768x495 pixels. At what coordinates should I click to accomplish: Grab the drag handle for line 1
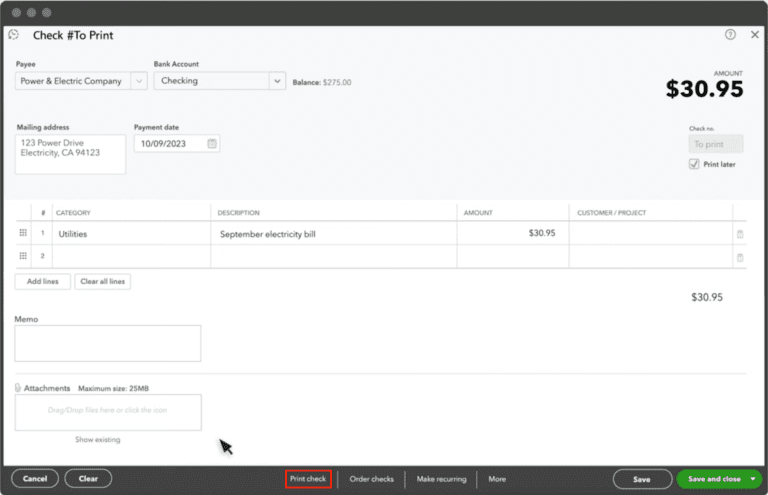tap(23, 233)
